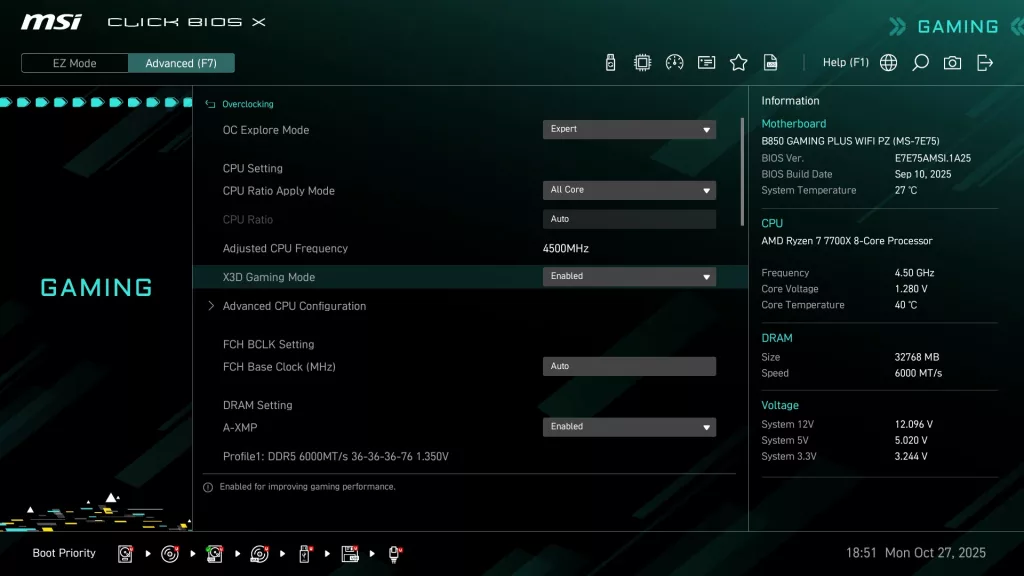The image size is (1024, 576).
Task: Open the CPU Ratio Apply Mode dropdown
Action: point(629,190)
